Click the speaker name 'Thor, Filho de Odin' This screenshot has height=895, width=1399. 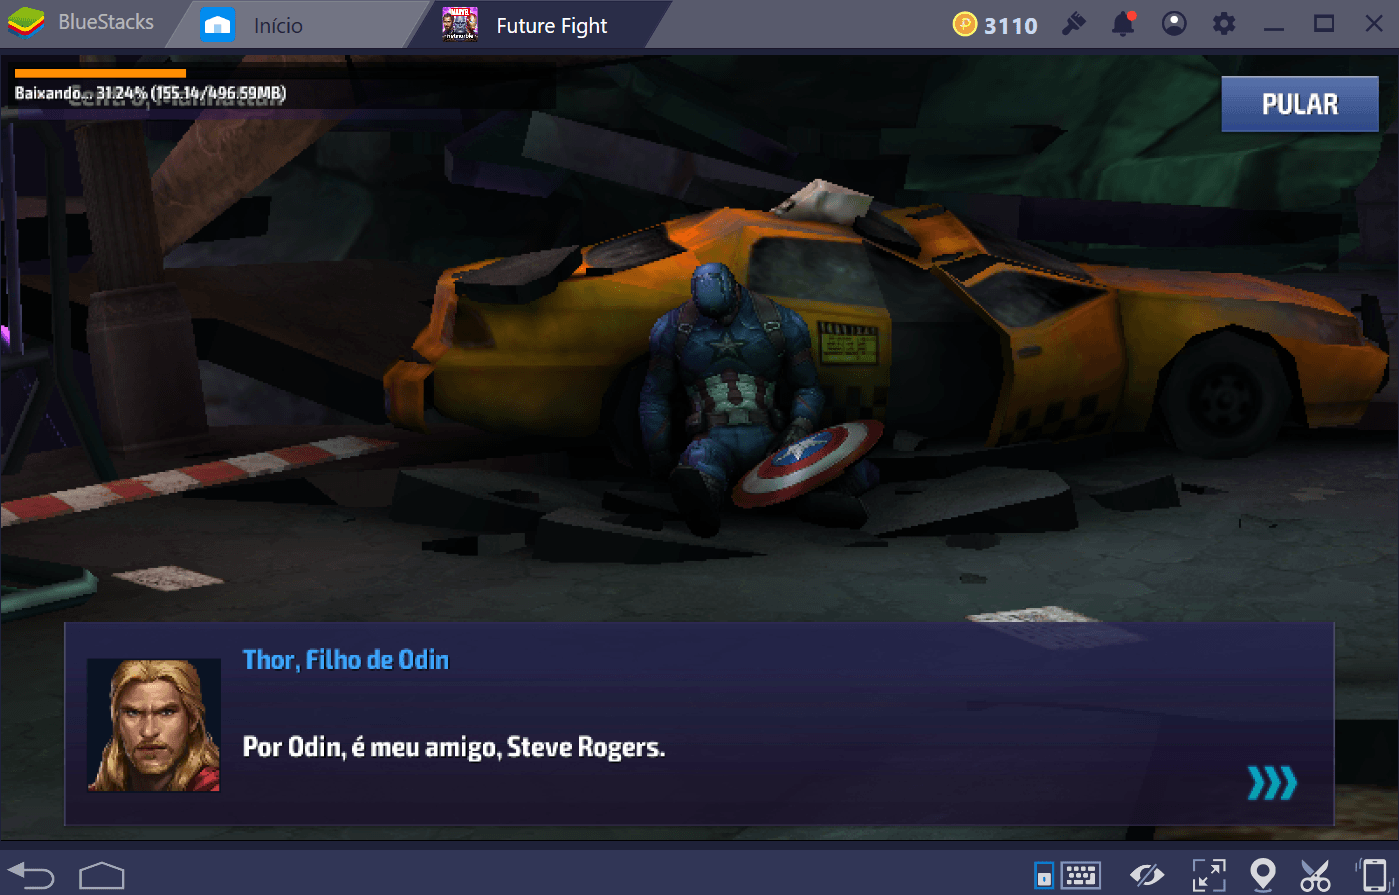(x=346, y=660)
